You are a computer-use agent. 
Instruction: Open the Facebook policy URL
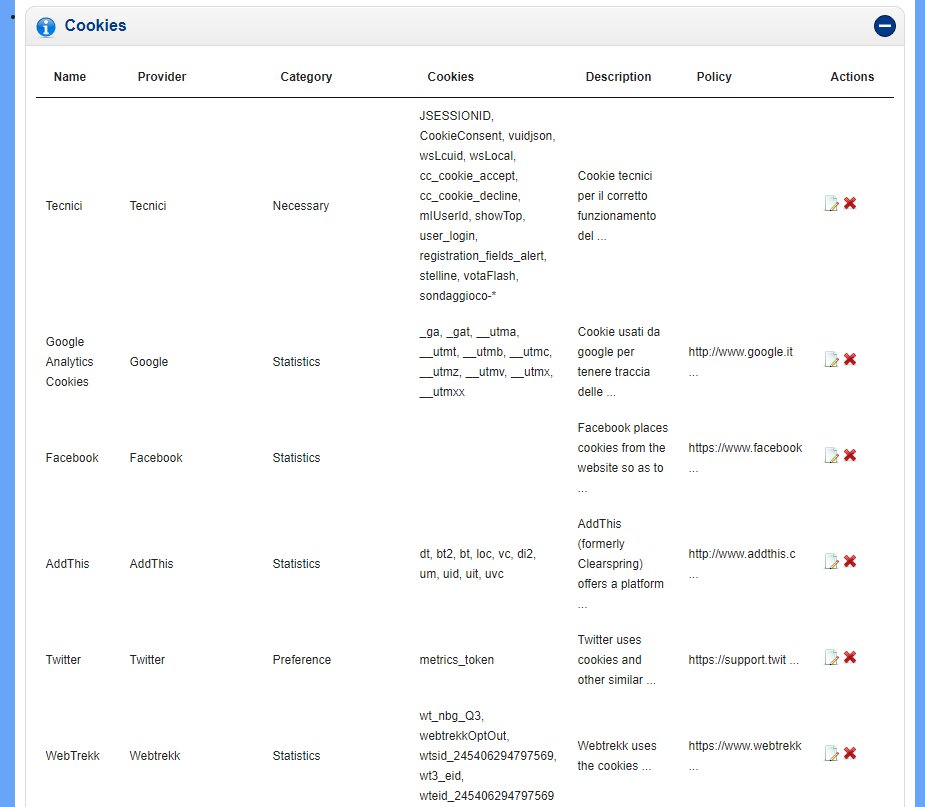coord(745,448)
